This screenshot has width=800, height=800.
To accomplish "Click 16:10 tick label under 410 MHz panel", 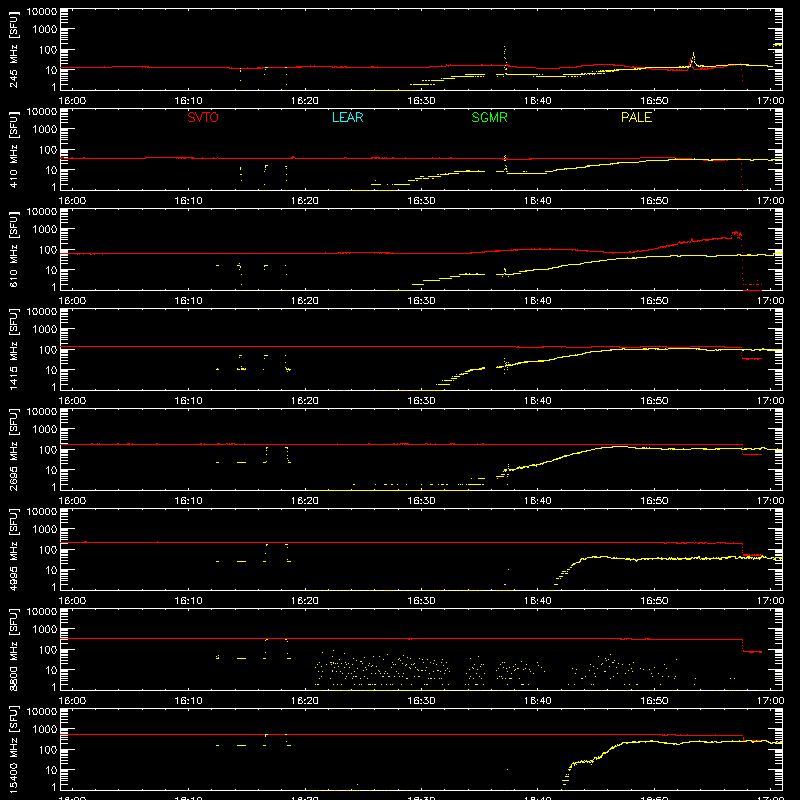I will click(188, 201).
